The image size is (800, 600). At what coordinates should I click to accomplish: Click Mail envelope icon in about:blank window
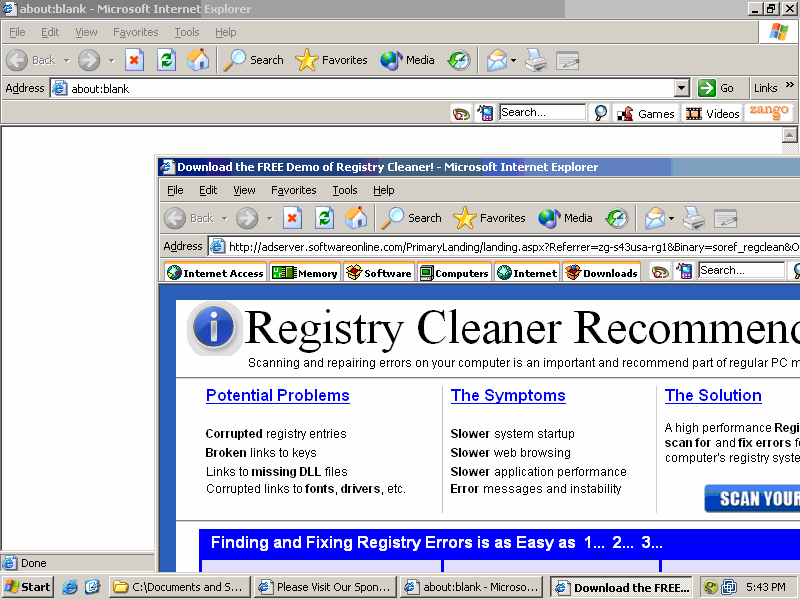pyautogui.click(x=496, y=60)
